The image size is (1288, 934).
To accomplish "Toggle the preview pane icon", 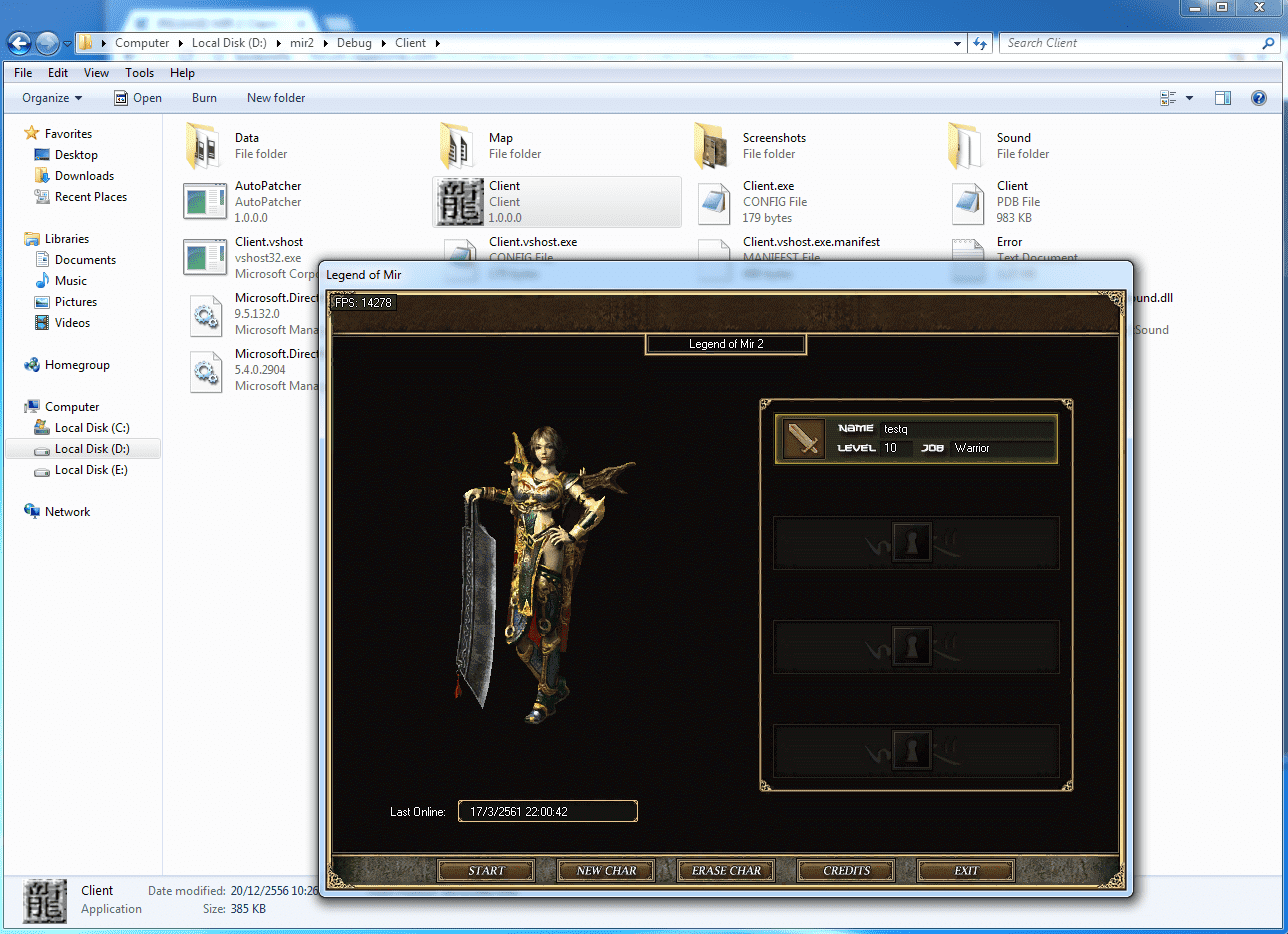I will pos(1222,98).
